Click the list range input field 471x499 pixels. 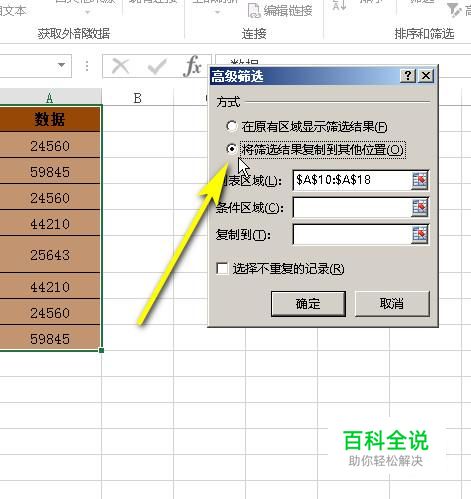(x=352, y=180)
